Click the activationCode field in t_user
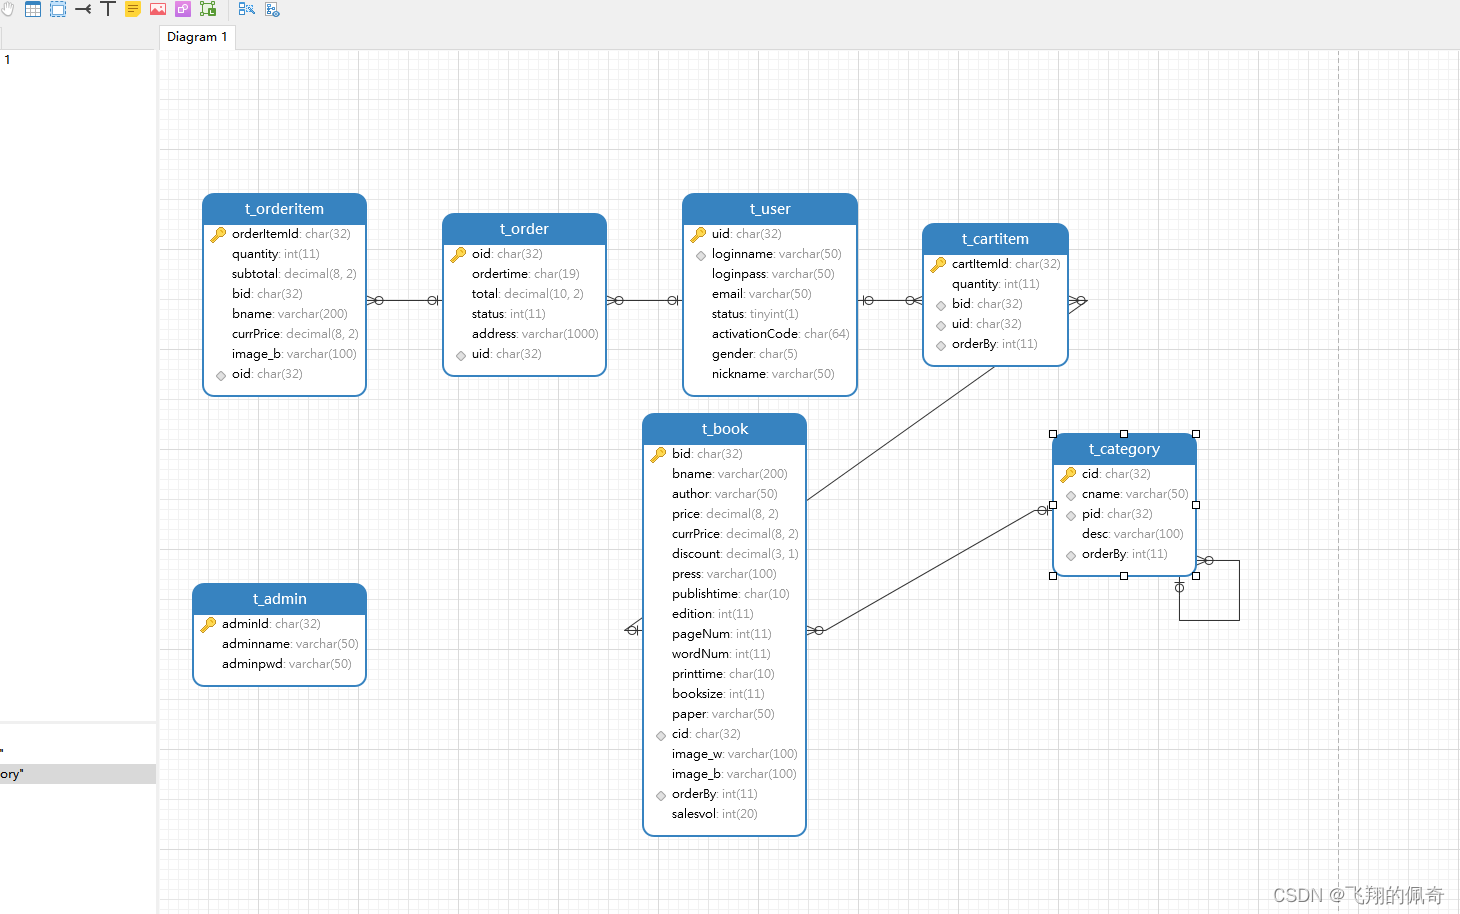1460x914 pixels. pos(781,334)
